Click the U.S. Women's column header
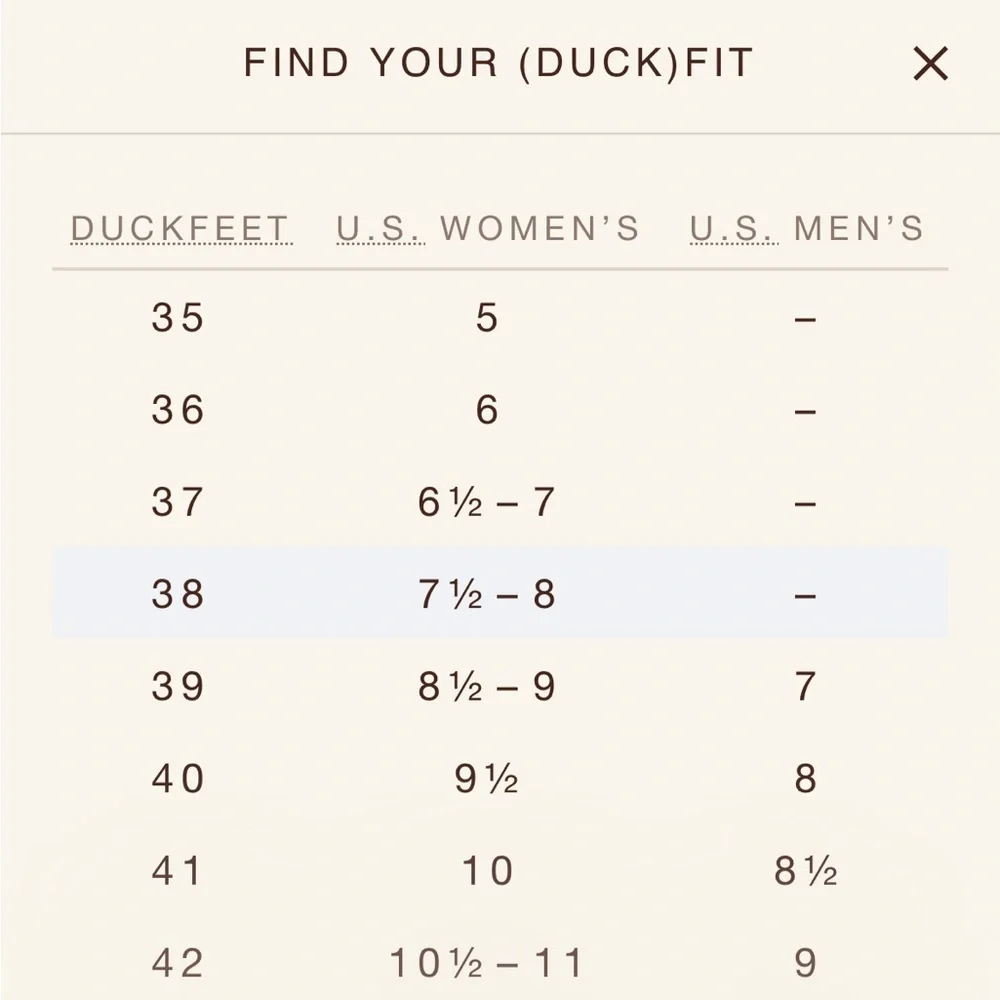The image size is (1000, 1000). point(487,229)
